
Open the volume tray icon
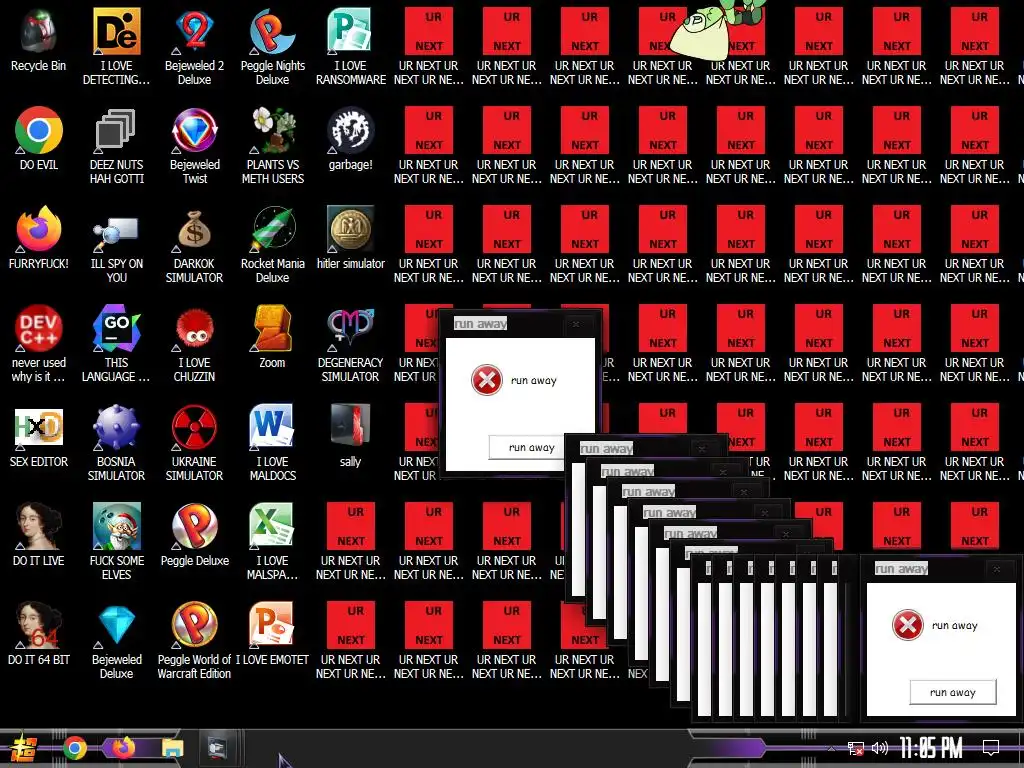point(880,748)
